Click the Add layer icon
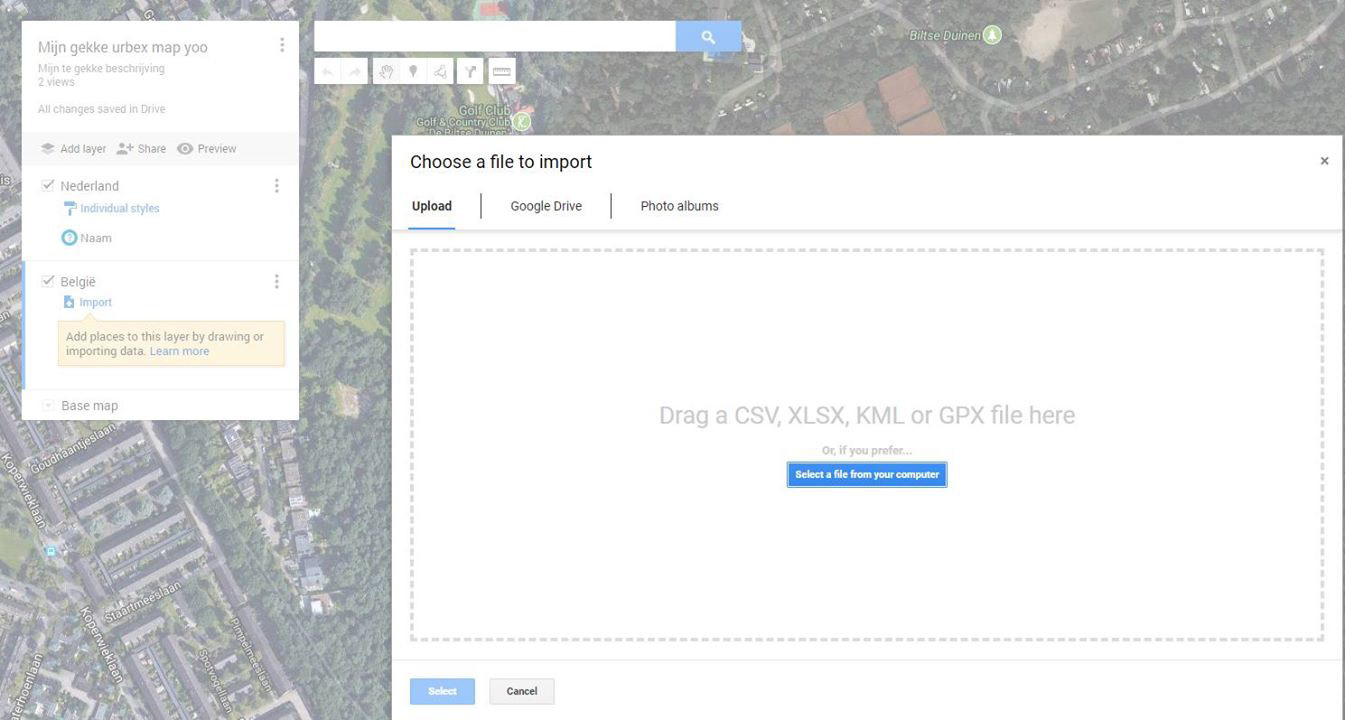This screenshot has height=720, width=1345. 47,148
